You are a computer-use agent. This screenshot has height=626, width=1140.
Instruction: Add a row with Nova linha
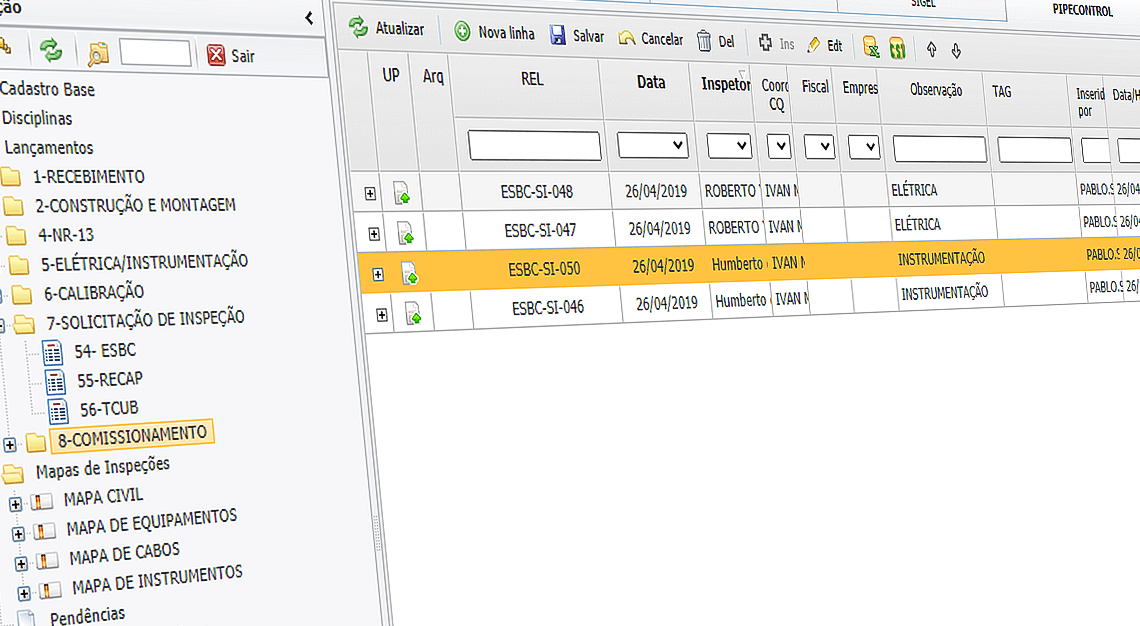494,33
